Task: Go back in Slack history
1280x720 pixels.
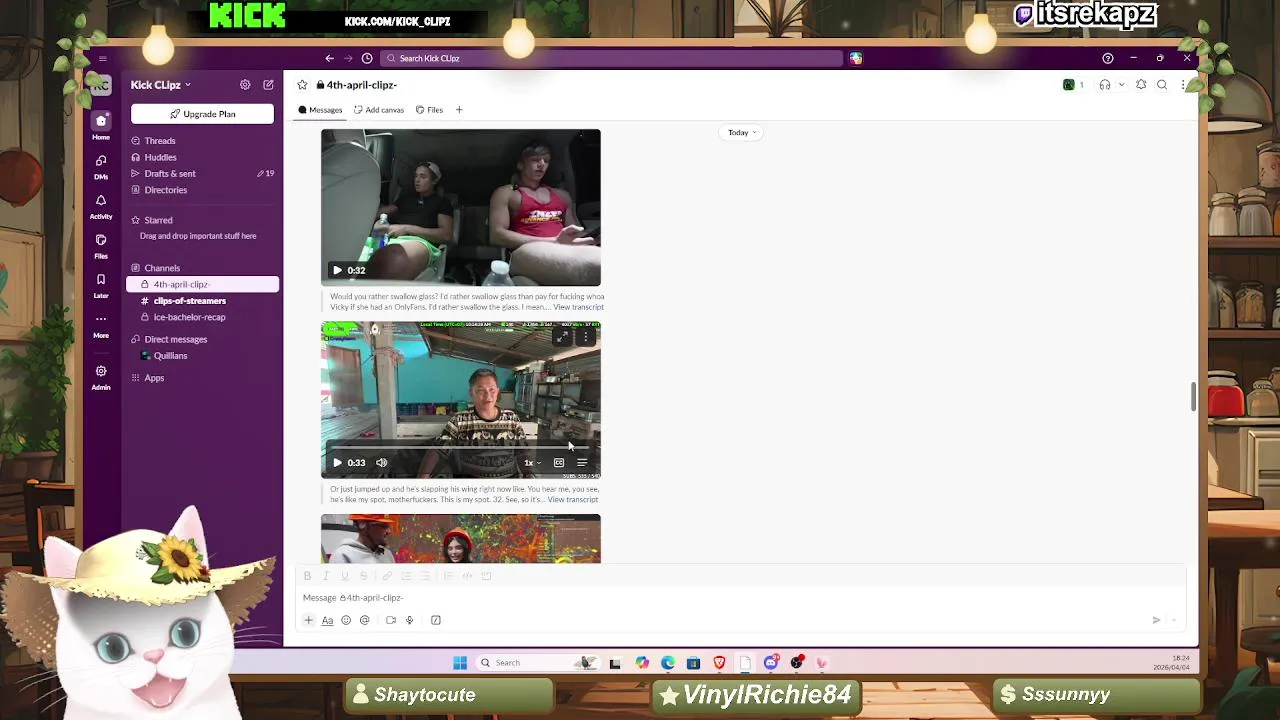Action: click(x=329, y=58)
